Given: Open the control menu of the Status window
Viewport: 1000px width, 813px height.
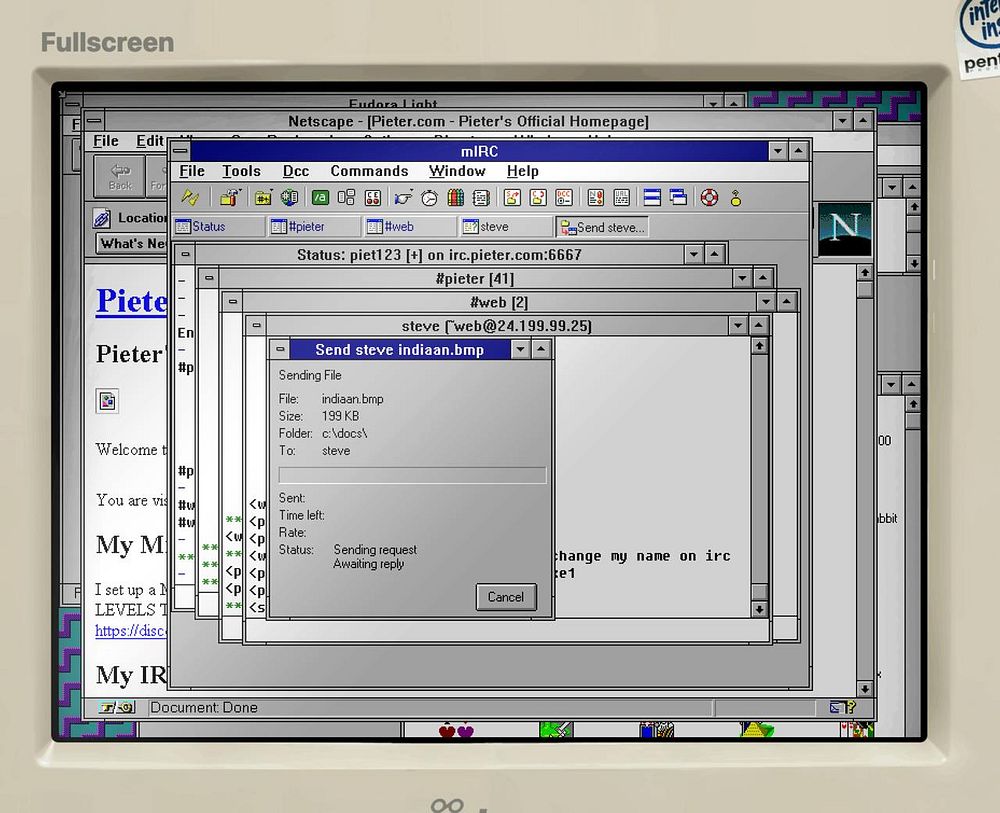Looking at the screenshot, I should point(186,254).
